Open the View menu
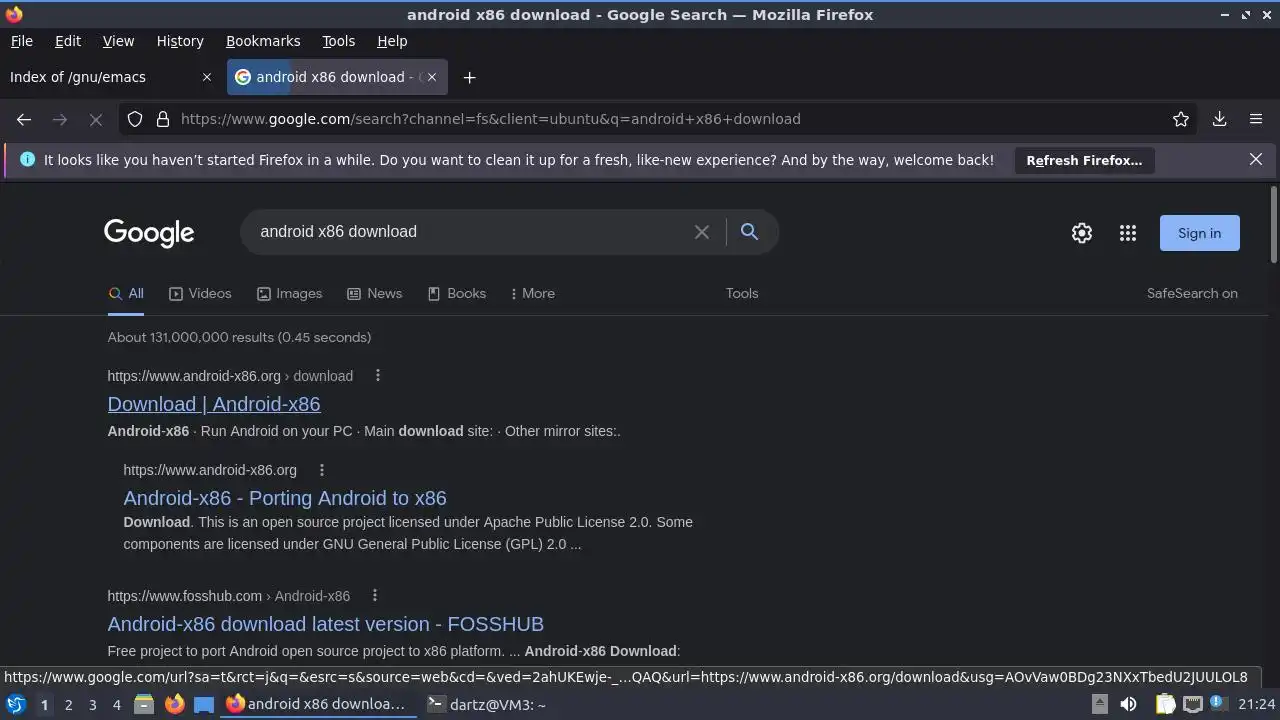This screenshot has width=1280, height=720. pos(118,41)
